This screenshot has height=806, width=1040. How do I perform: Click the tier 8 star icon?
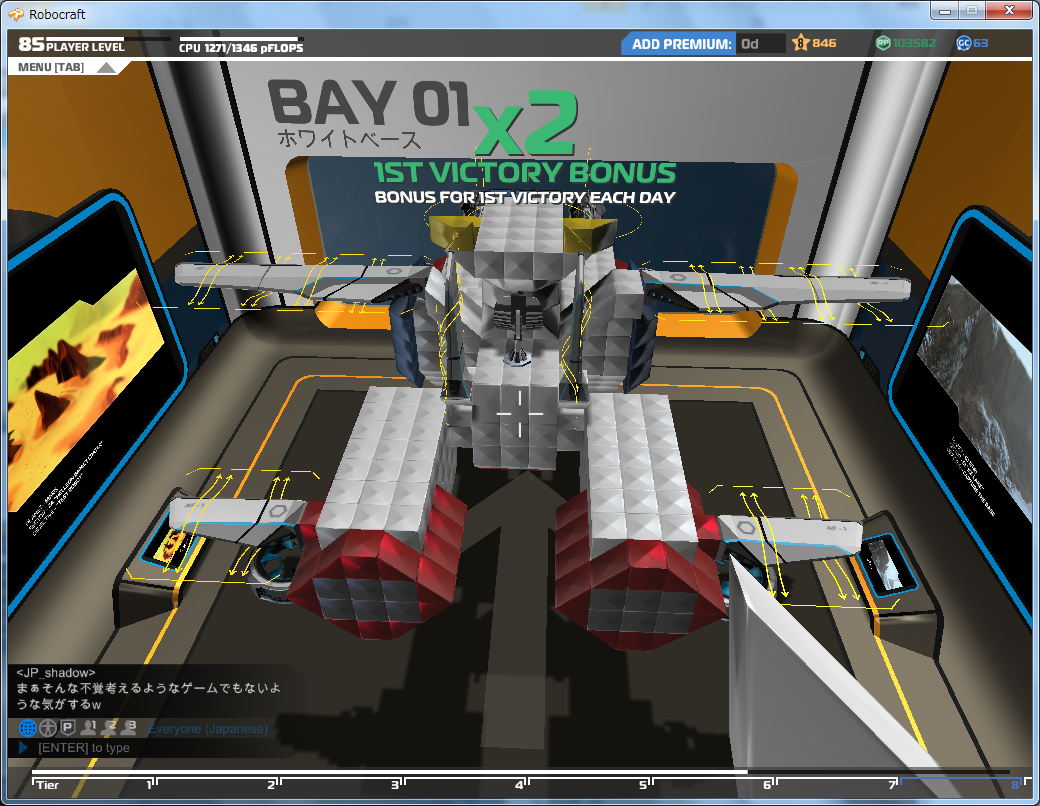(801, 43)
